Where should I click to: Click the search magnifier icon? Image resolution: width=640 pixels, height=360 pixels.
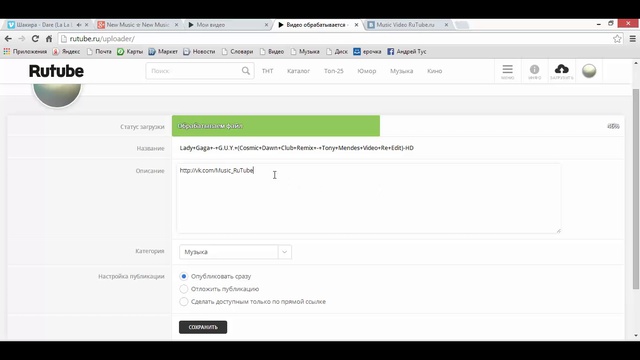point(246,71)
